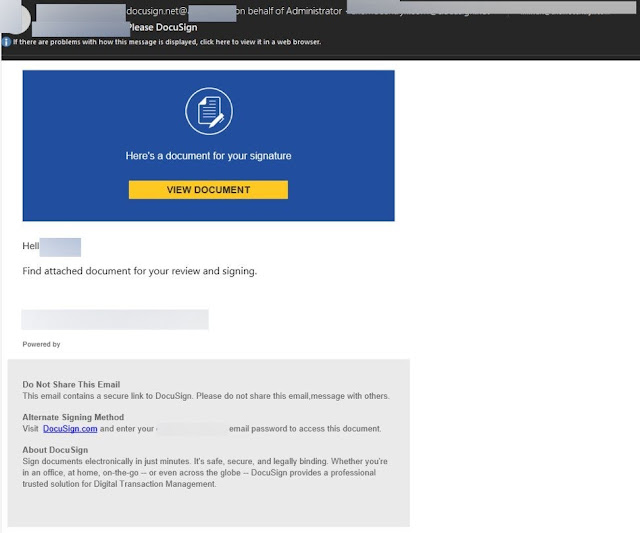This screenshot has width=640, height=533.
Task: Click 'Find attached document for your review' text
Action: point(140,271)
